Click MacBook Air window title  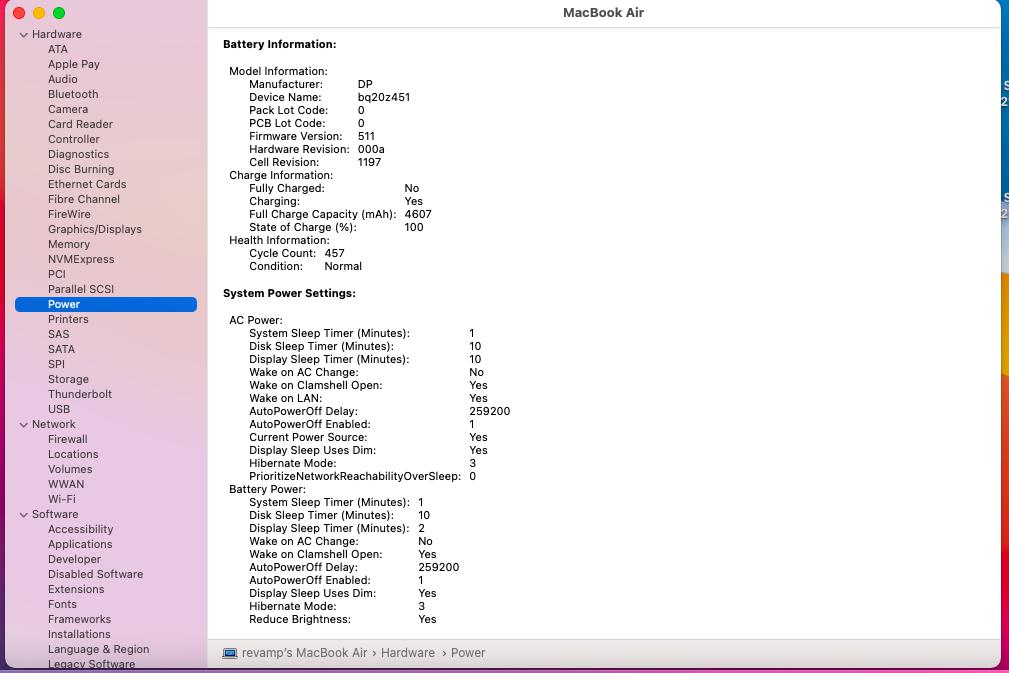click(x=603, y=13)
